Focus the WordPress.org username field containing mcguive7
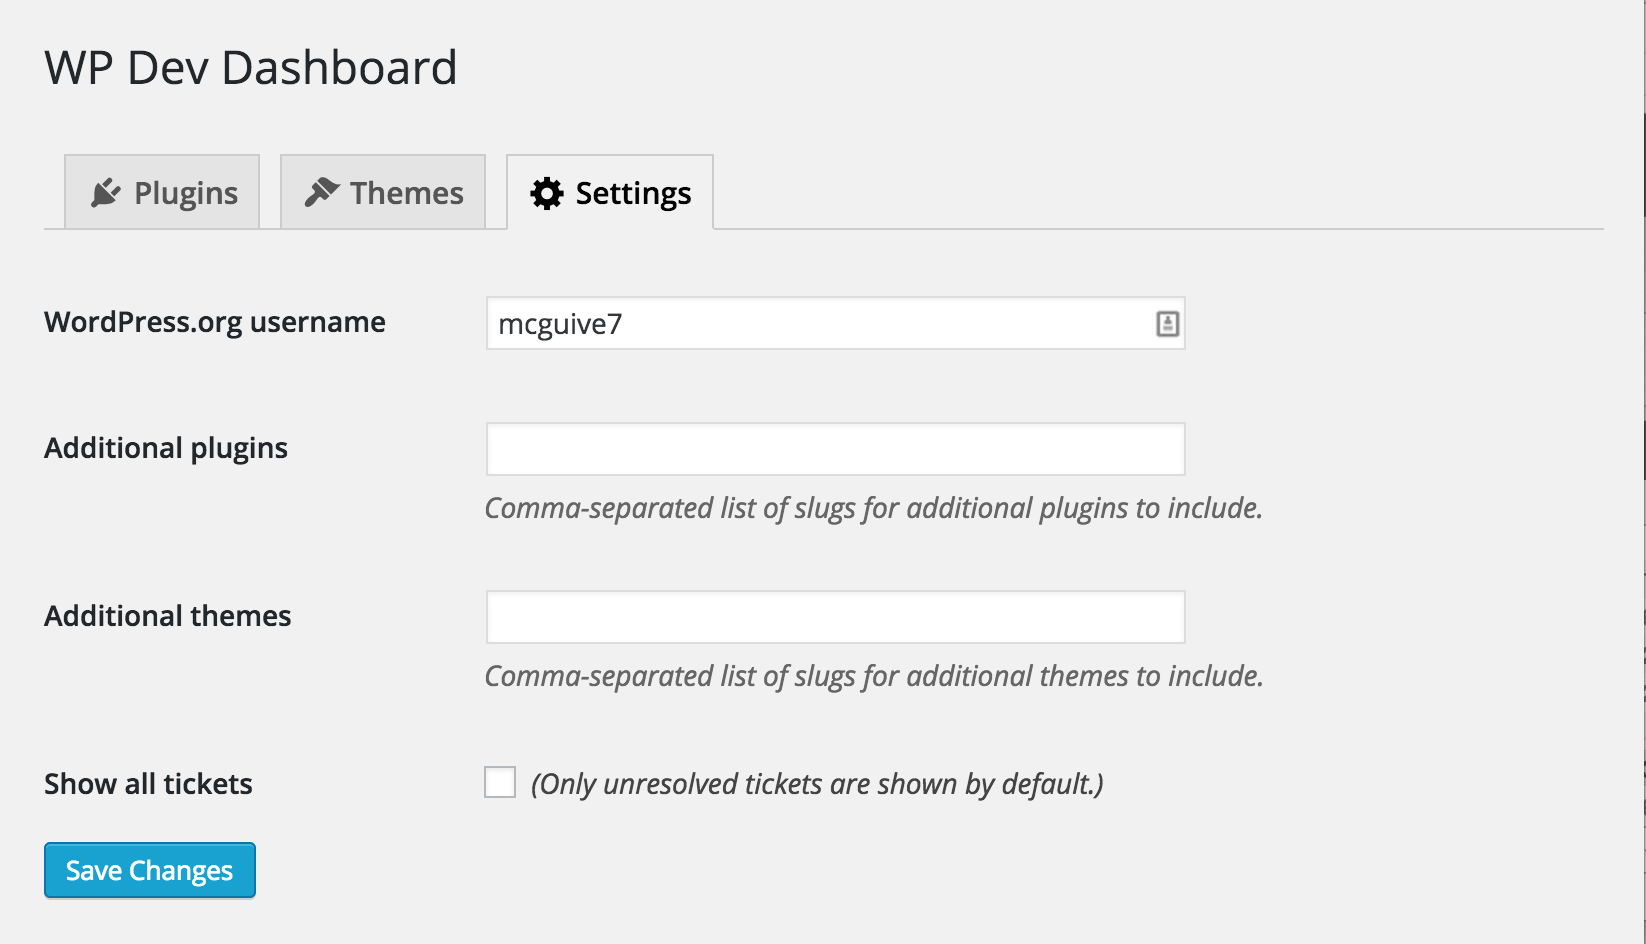Image resolution: width=1646 pixels, height=944 pixels. (836, 323)
